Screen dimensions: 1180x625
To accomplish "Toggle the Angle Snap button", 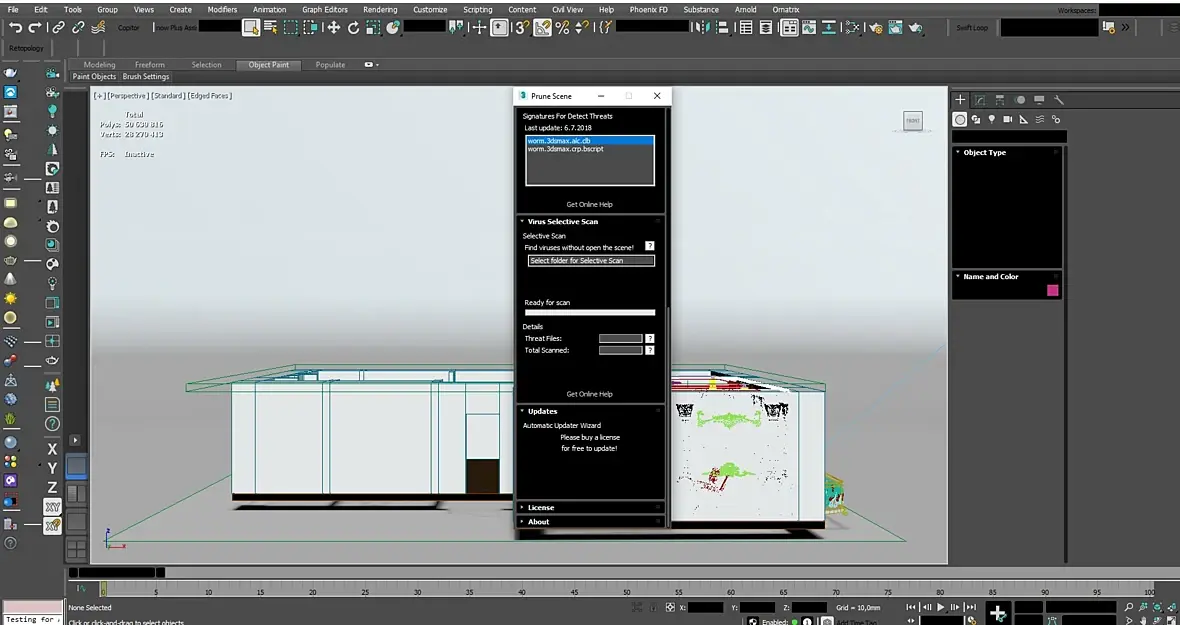I will (x=542, y=28).
